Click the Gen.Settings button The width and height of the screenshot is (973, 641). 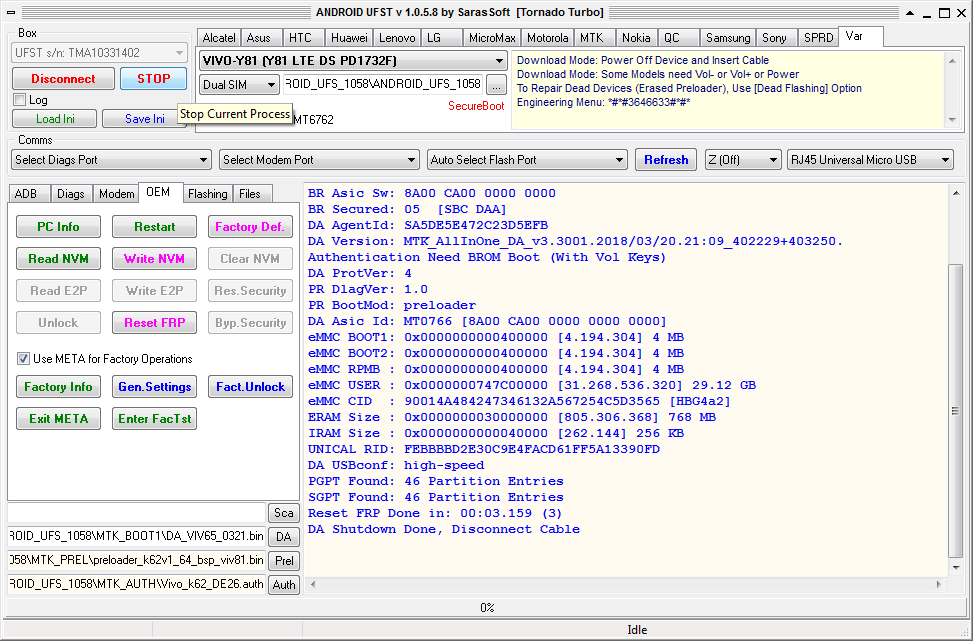tap(155, 387)
